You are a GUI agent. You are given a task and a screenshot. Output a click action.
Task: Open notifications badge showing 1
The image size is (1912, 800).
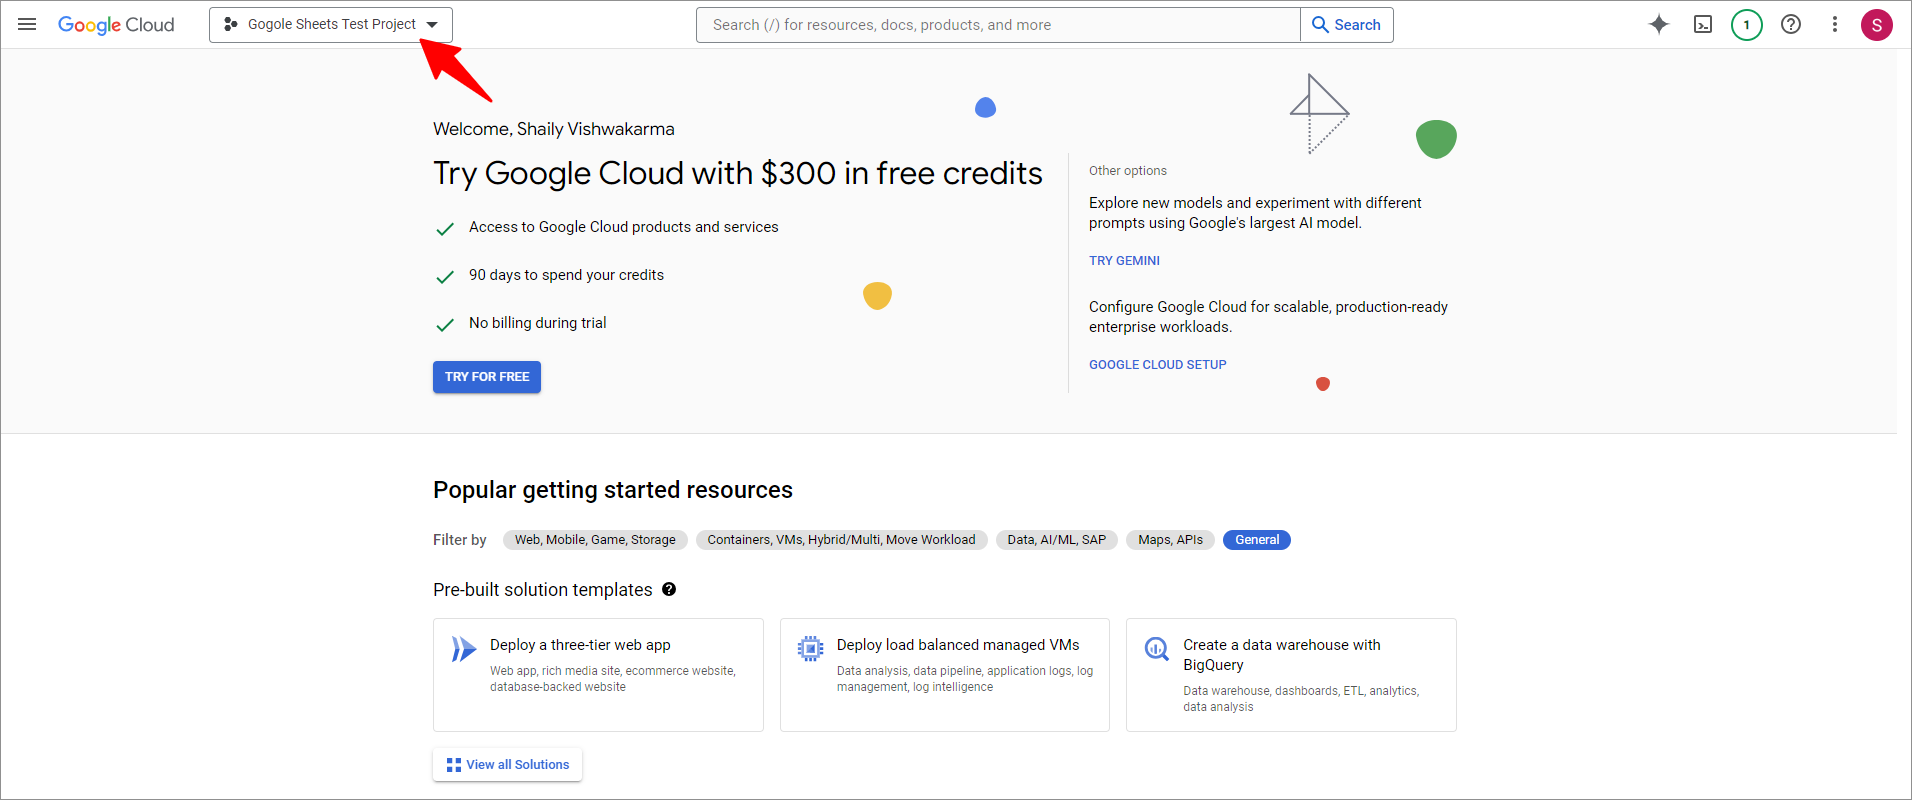tap(1747, 24)
